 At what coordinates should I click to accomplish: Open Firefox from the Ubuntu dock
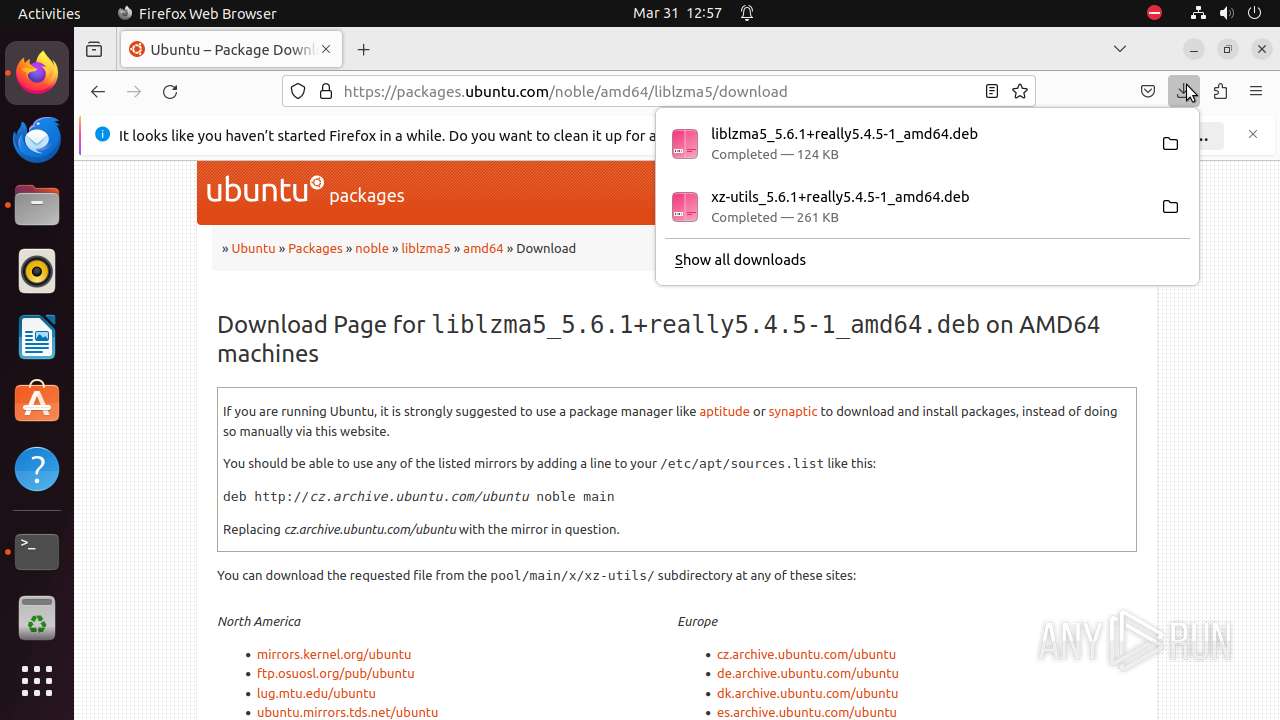(x=37, y=74)
